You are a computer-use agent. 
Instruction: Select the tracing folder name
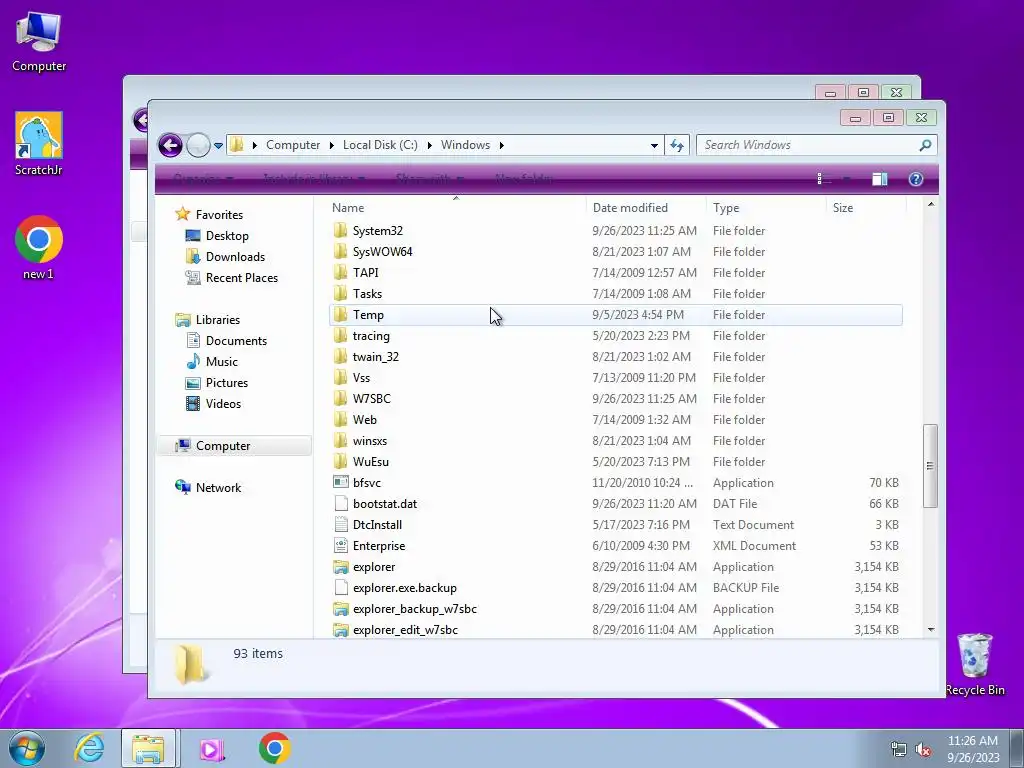click(371, 336)
